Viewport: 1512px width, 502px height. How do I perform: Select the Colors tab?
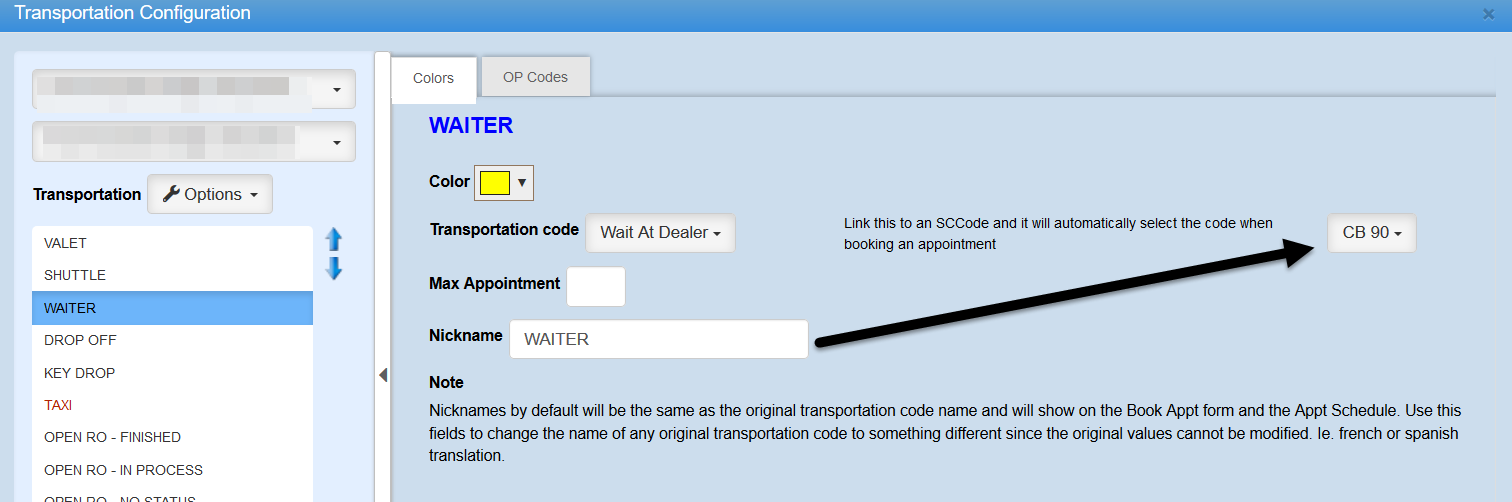coord(433,78)
